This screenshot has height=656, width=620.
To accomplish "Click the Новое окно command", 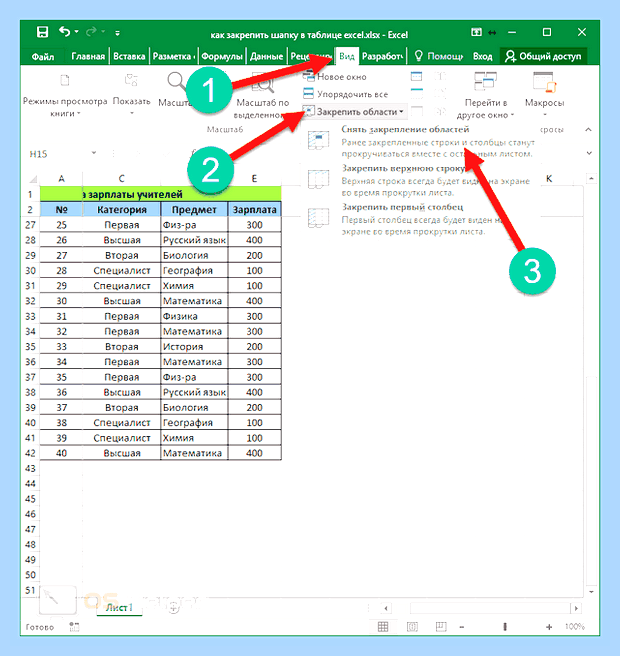I will click(x=335, y=77).
